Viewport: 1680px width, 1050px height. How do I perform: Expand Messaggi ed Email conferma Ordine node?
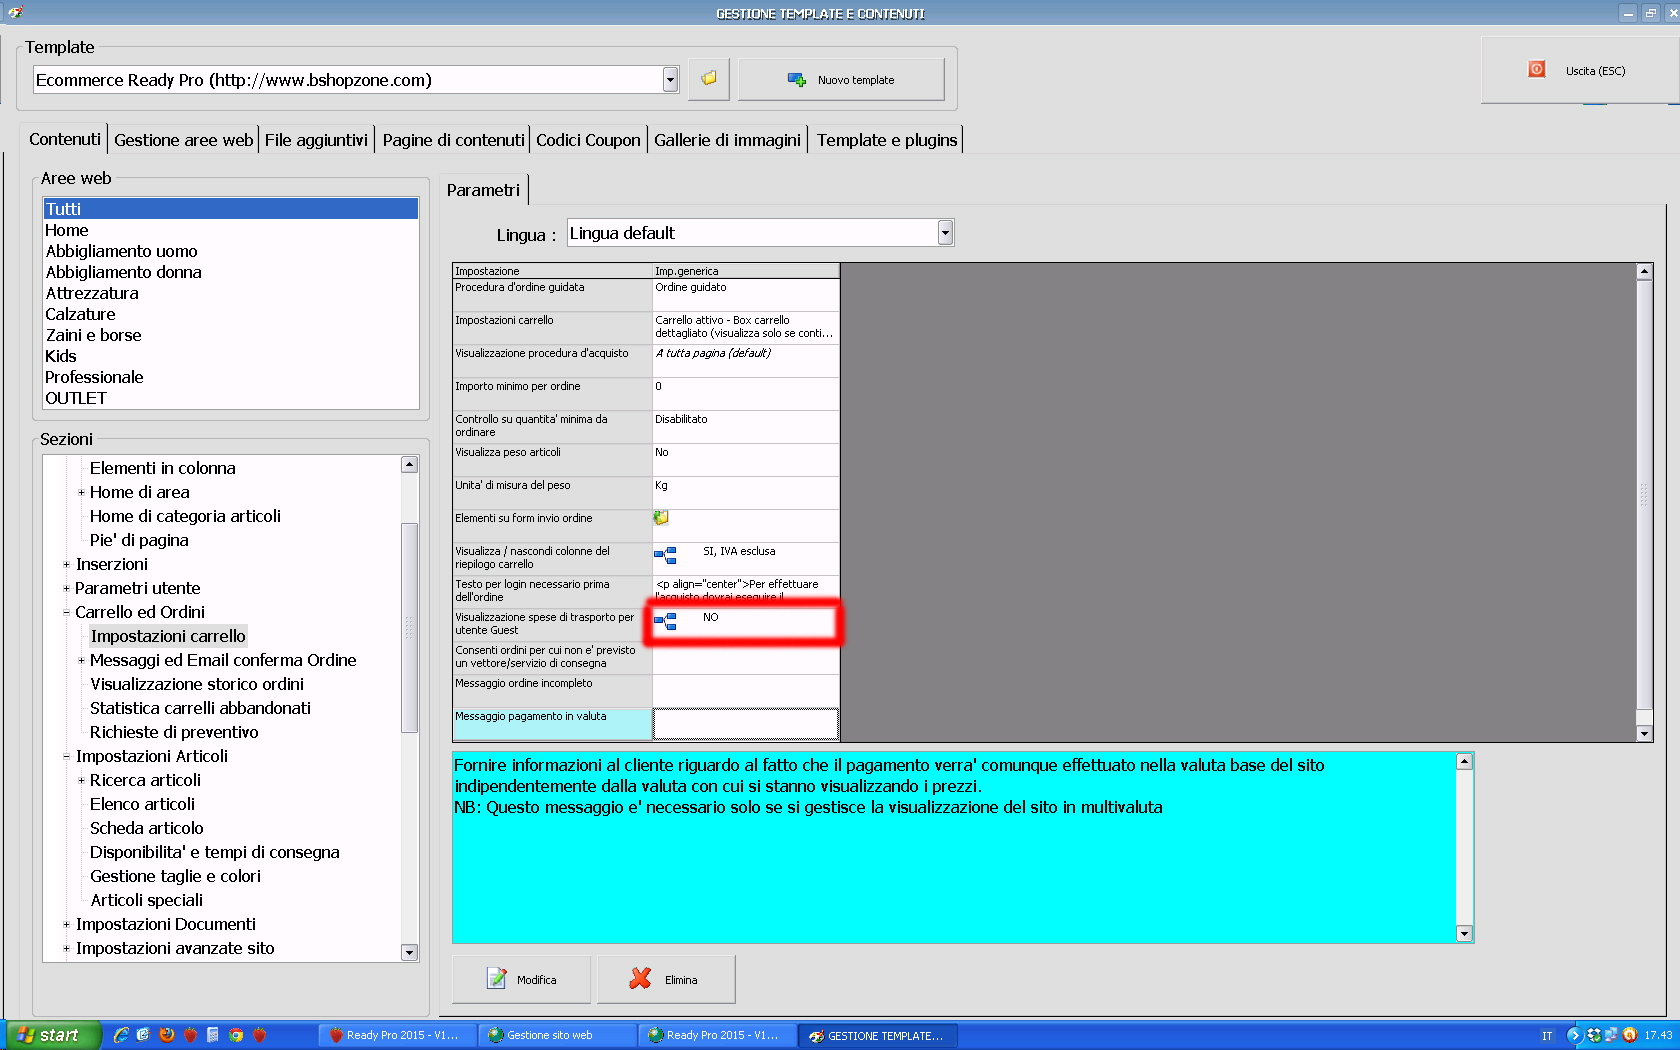(x=81, y=660)
